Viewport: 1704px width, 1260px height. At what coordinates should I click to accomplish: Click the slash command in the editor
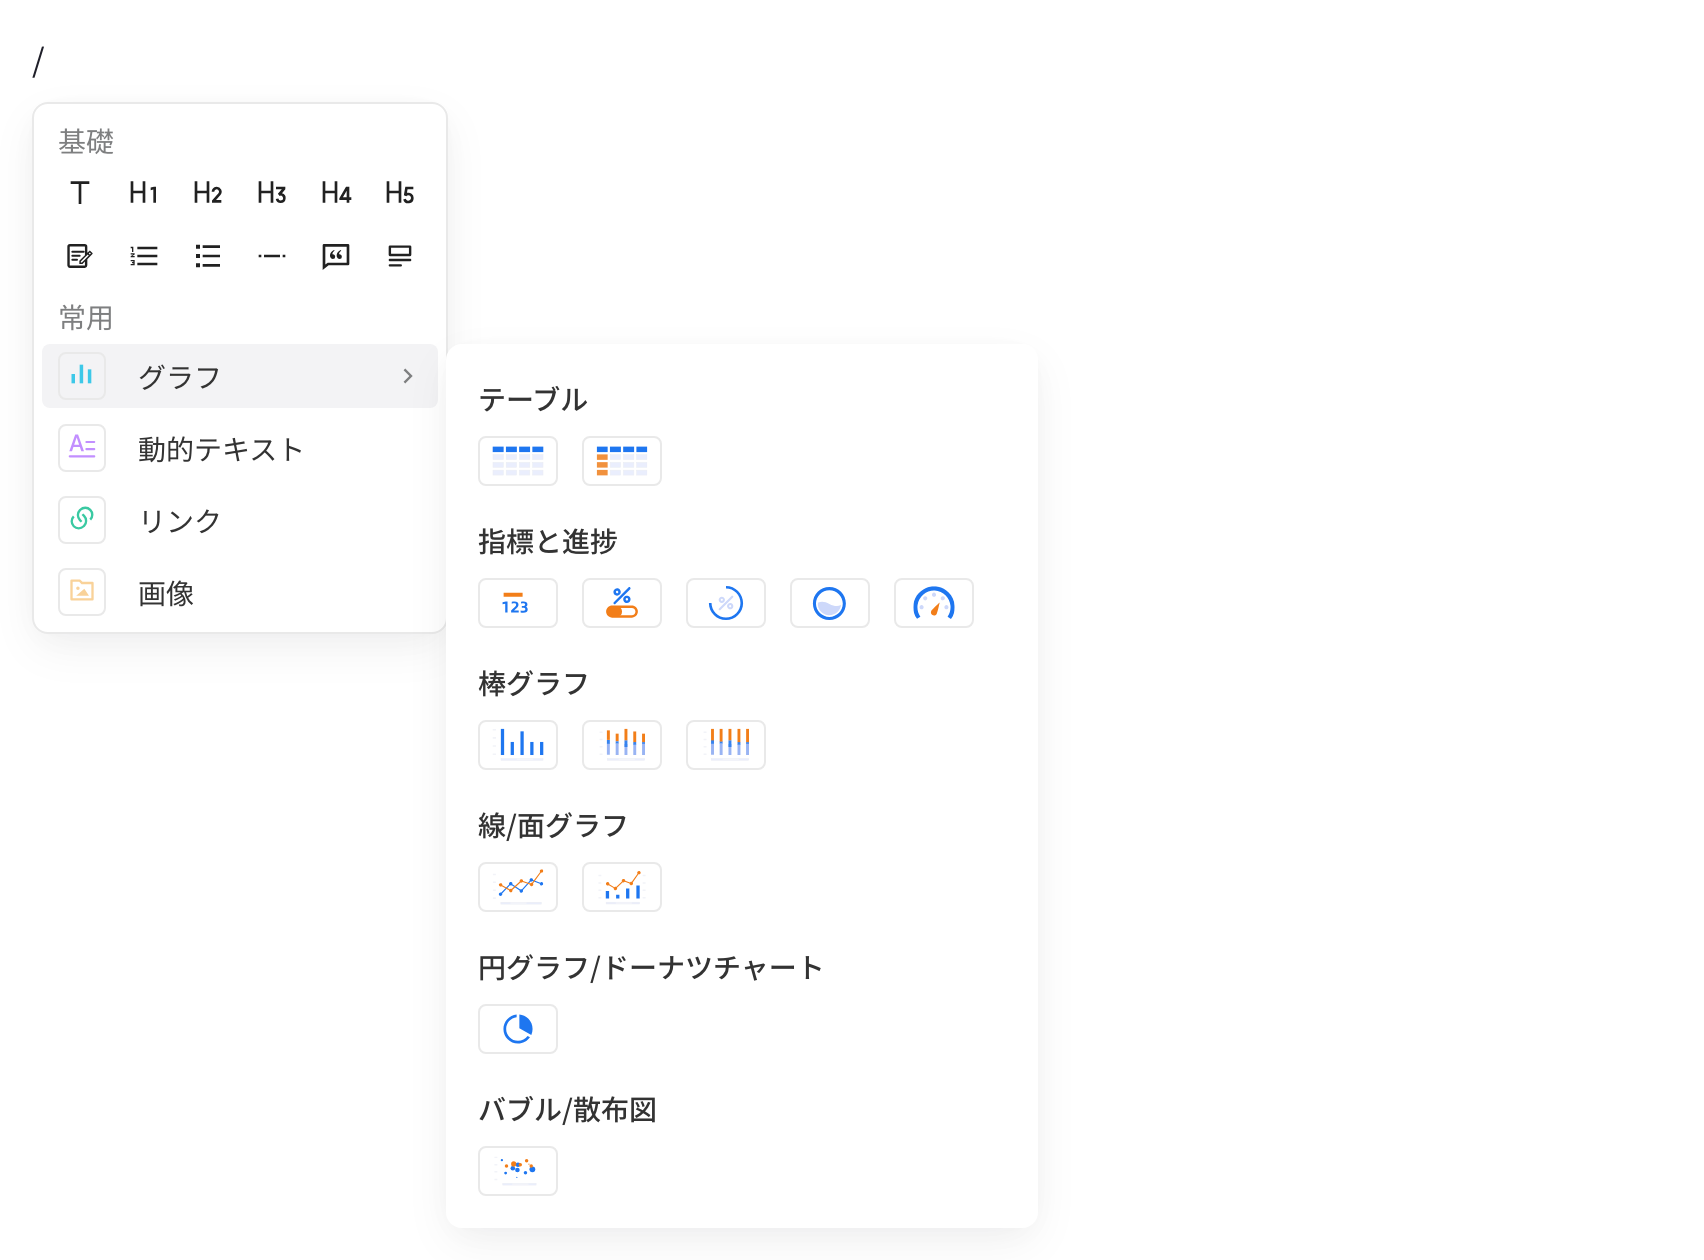click(39, 62)
